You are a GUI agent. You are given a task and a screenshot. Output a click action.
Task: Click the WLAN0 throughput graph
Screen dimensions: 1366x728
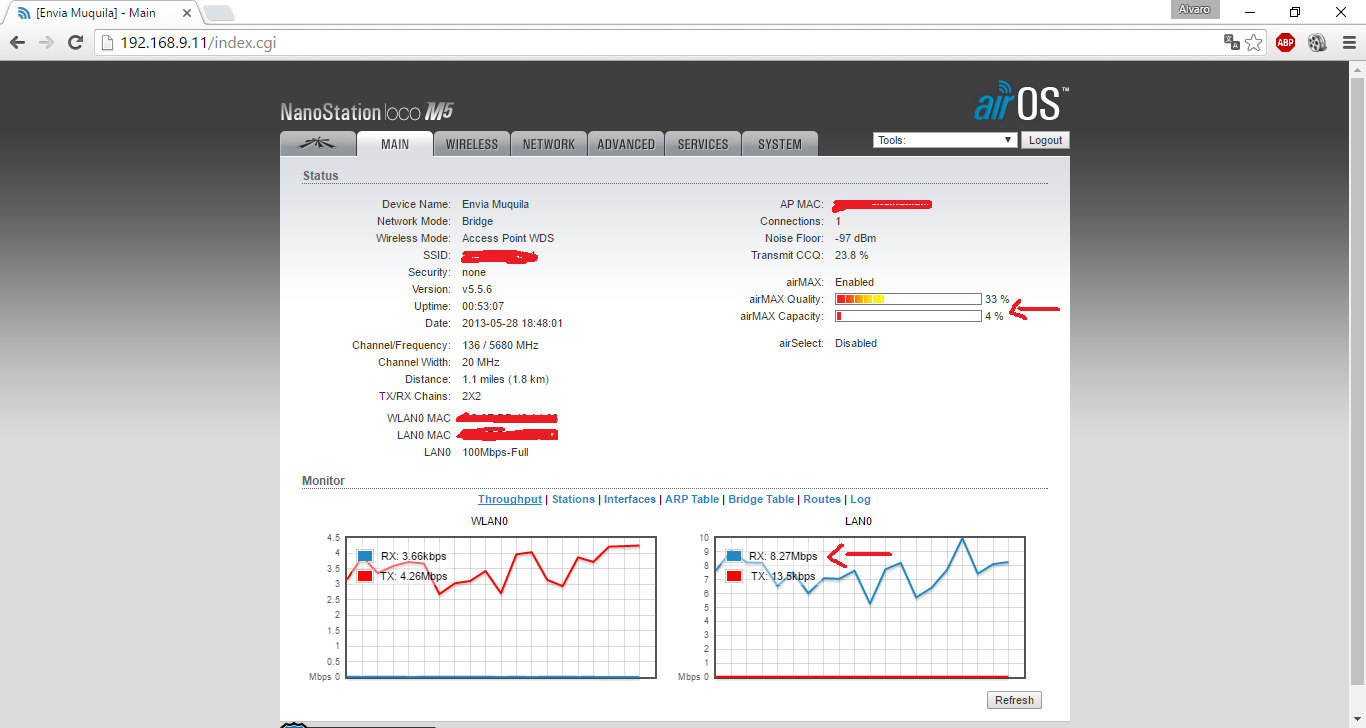(x=501, y=607)
